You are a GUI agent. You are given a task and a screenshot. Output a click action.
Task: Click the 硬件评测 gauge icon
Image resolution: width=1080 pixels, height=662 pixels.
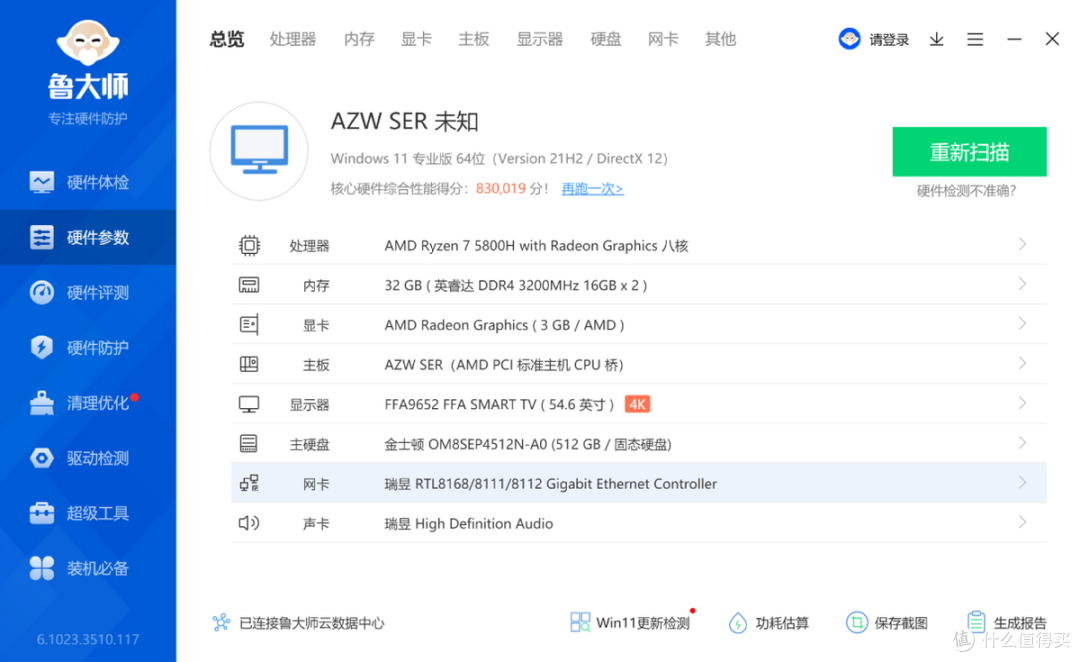point(41,293)
